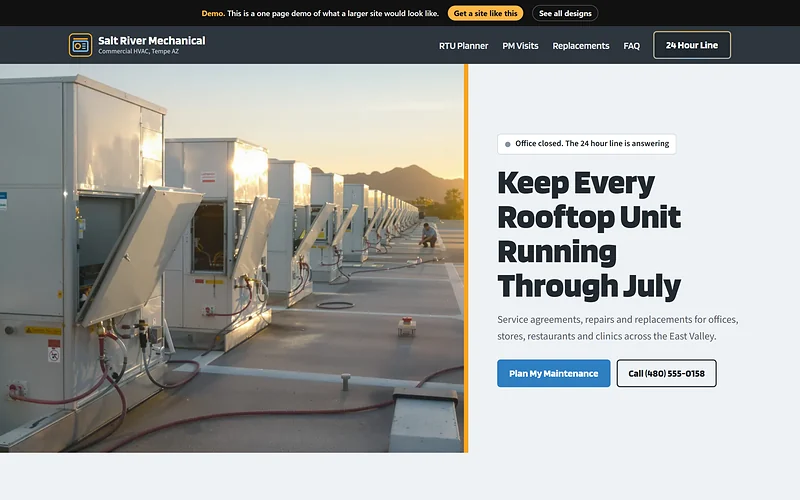Viewport: 800px width, 500px height.
Task: Click the Service agreements description text
Action: [x=618, y=328]
